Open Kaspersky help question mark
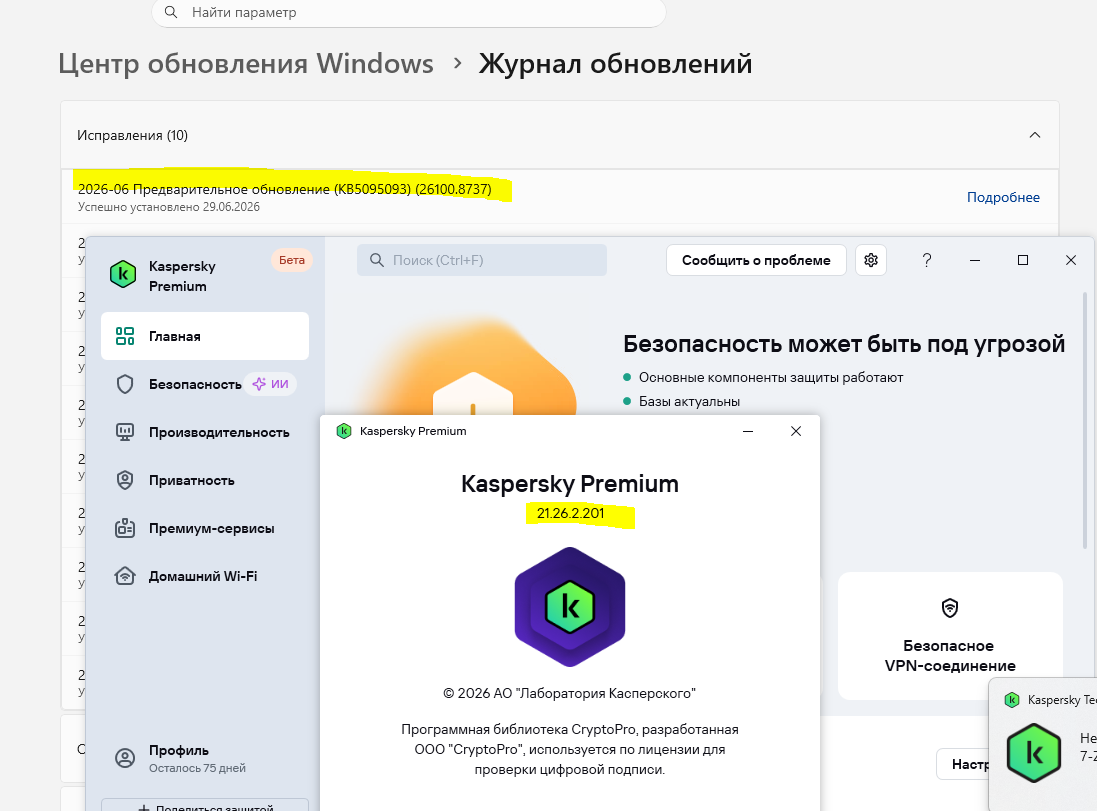1097x811 pixels. click(x=926, y=260)
